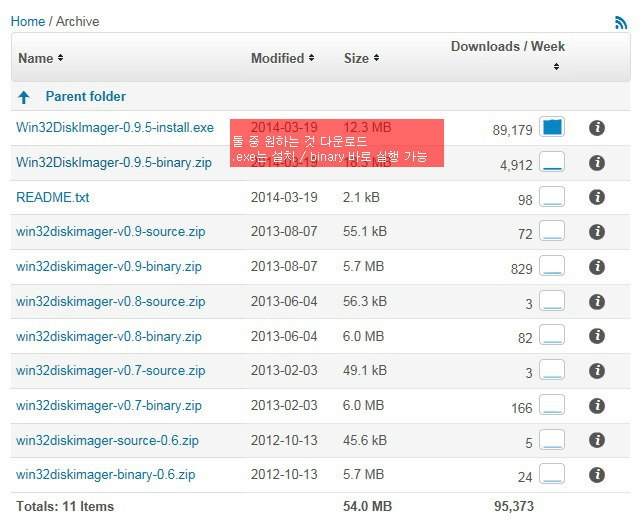644x520 pixels.
Task: Click the 55.1 kB size value
Action: 365,232
